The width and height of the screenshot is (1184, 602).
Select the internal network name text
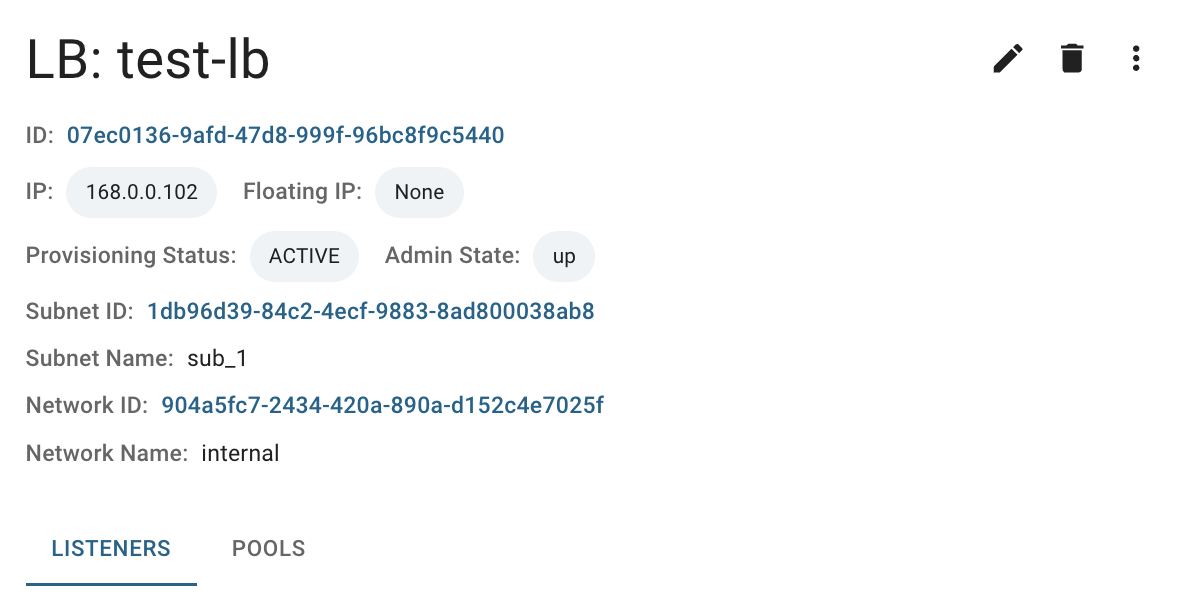(240, 453)
